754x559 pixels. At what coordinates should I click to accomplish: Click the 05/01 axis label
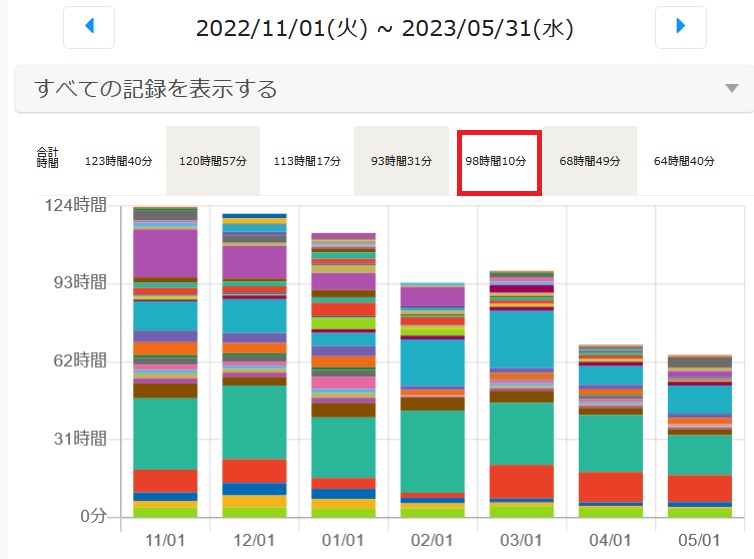(x=699, y=540)
